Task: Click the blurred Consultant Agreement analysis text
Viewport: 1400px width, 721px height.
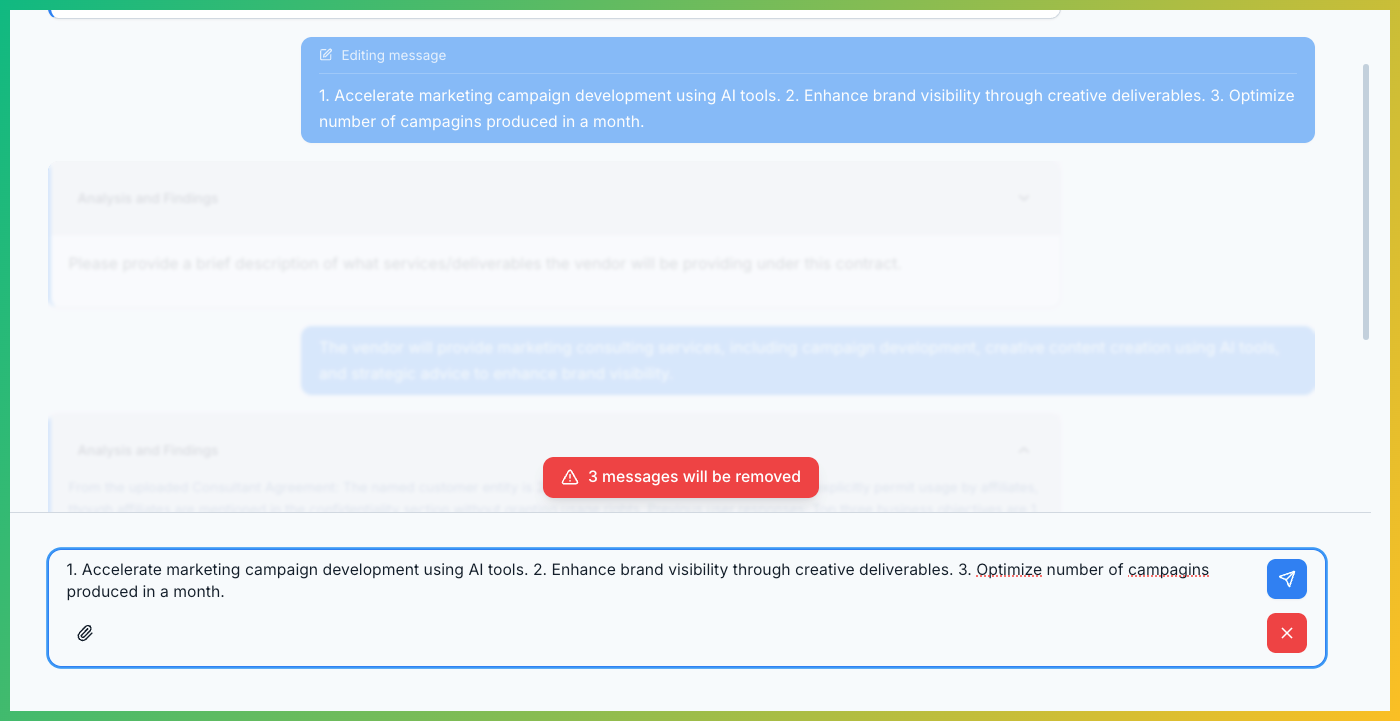Action: click(x=300, y=488)
